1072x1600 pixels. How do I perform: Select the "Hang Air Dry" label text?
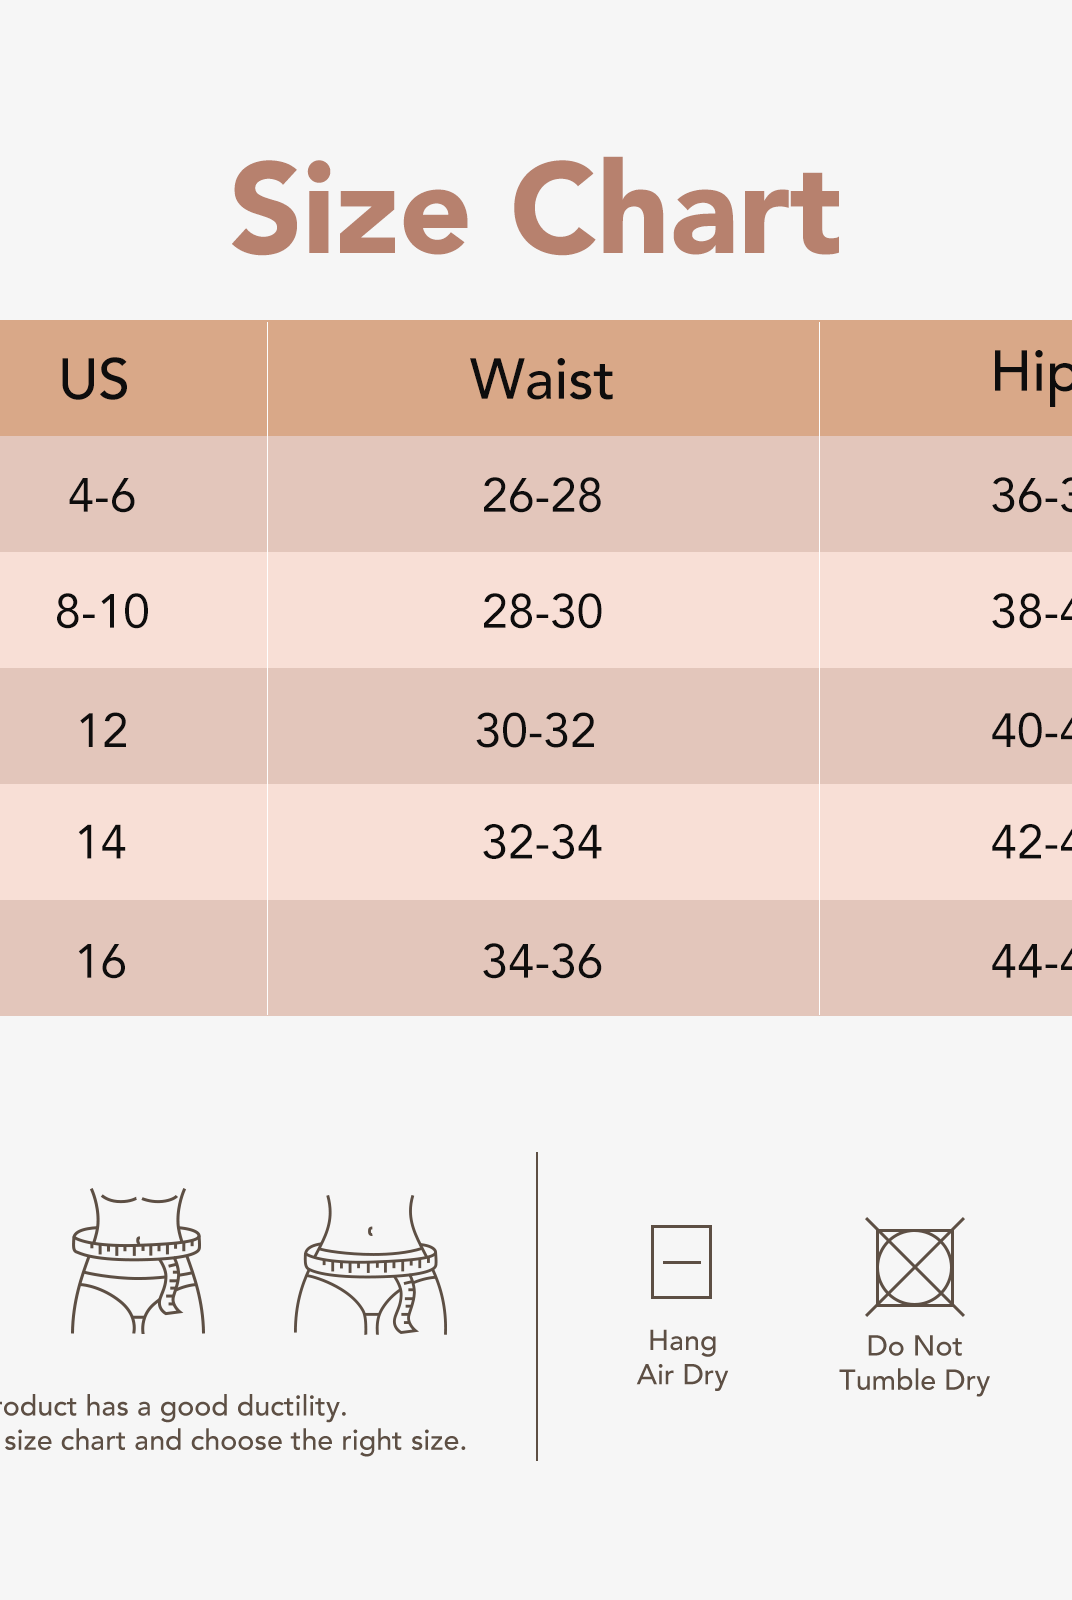pyautogui.click(x=683, y=1358)
